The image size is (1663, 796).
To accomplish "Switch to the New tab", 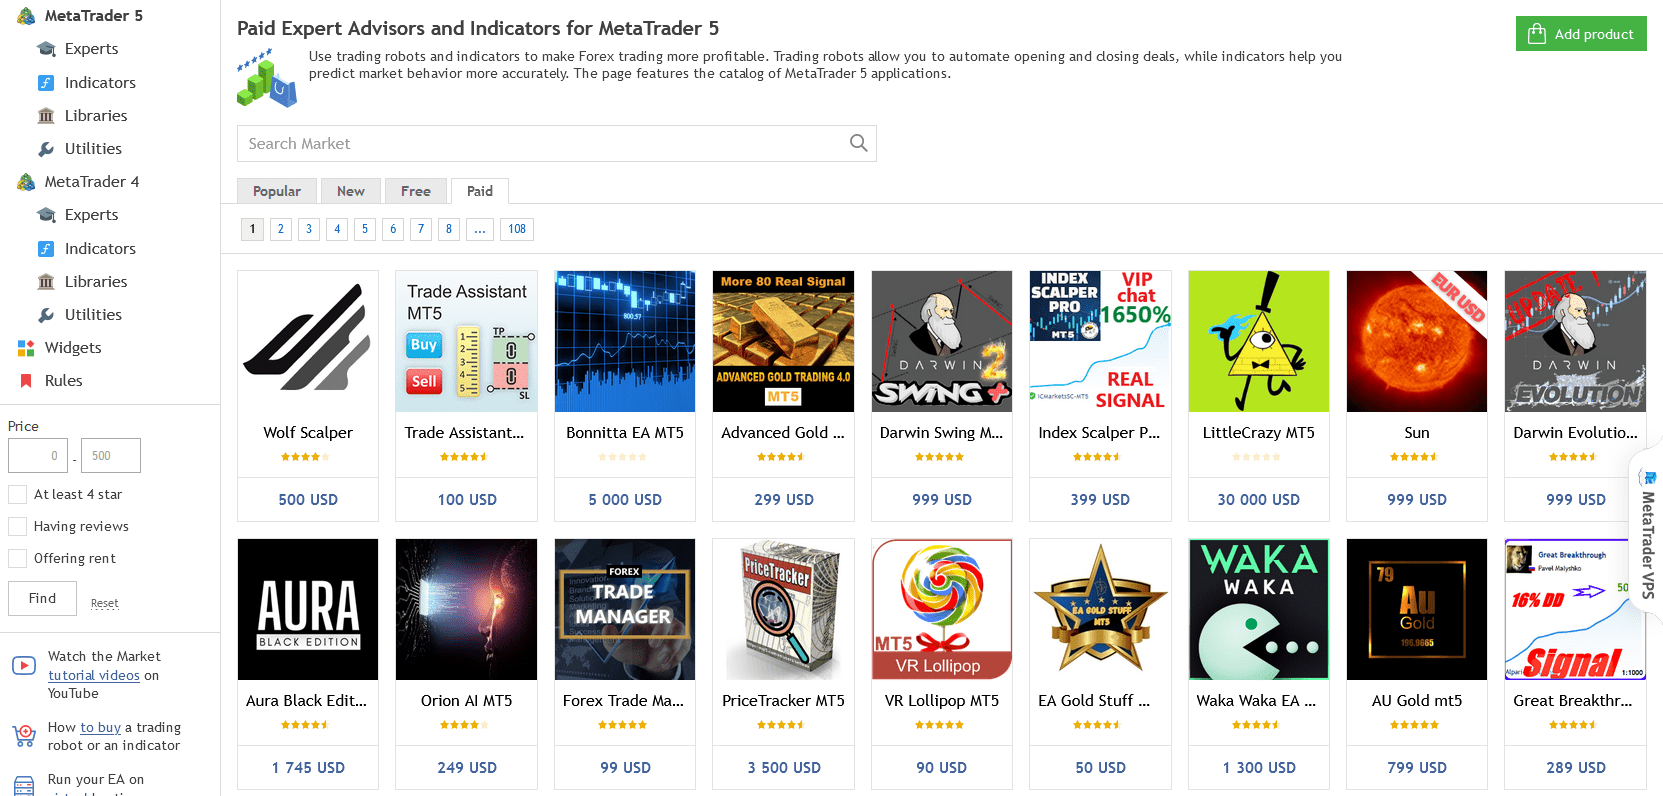I will 351,191.
